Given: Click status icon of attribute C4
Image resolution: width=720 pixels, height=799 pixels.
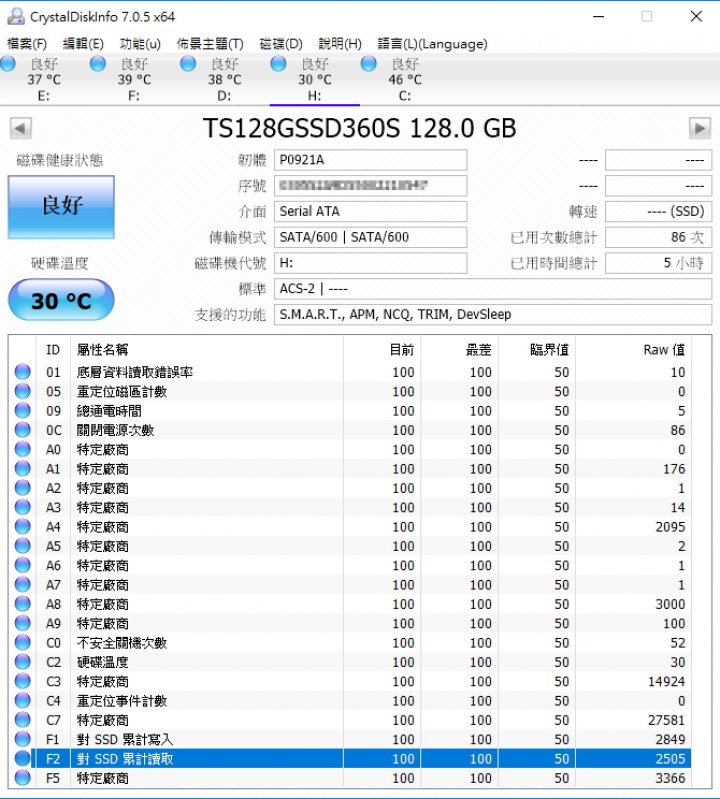Looking at the screenshot, I should pos(22,701).
